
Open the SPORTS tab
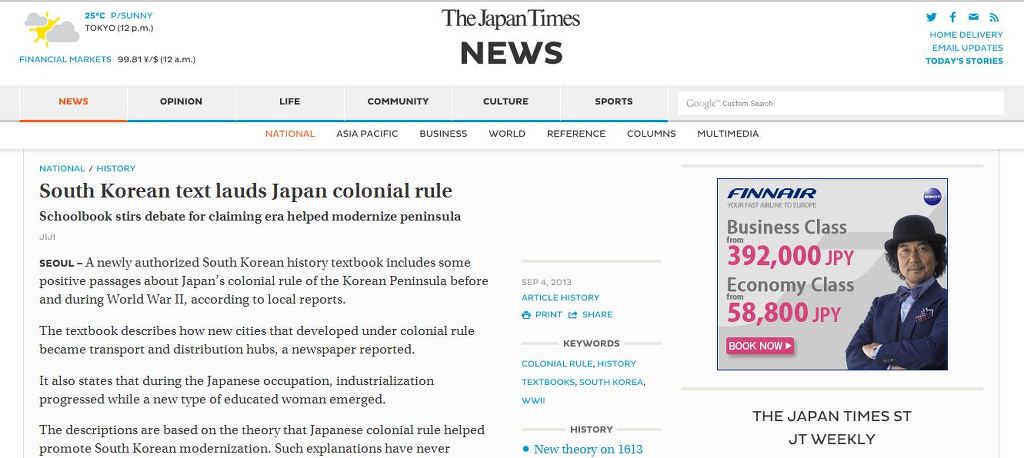[613, 102]
